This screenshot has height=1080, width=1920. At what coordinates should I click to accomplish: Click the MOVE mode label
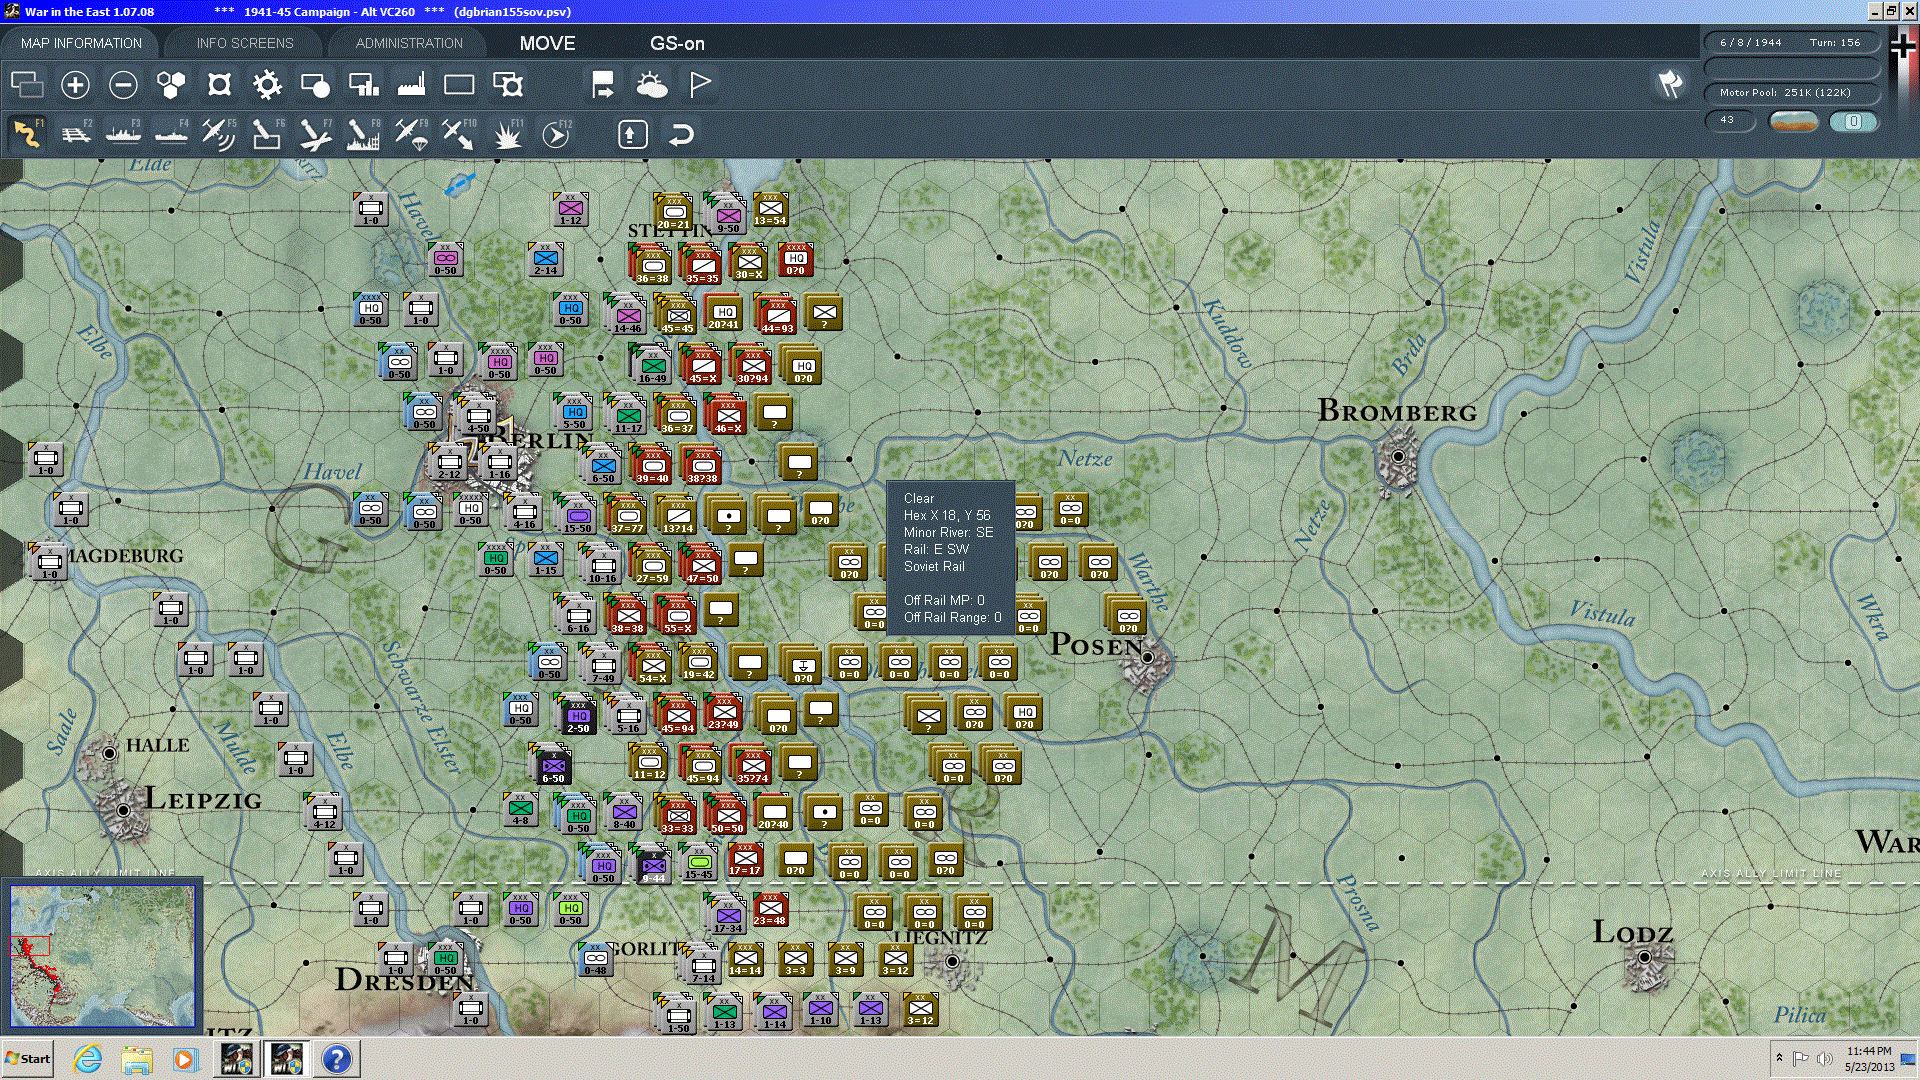pyautogui.click(x=547, y=43)
